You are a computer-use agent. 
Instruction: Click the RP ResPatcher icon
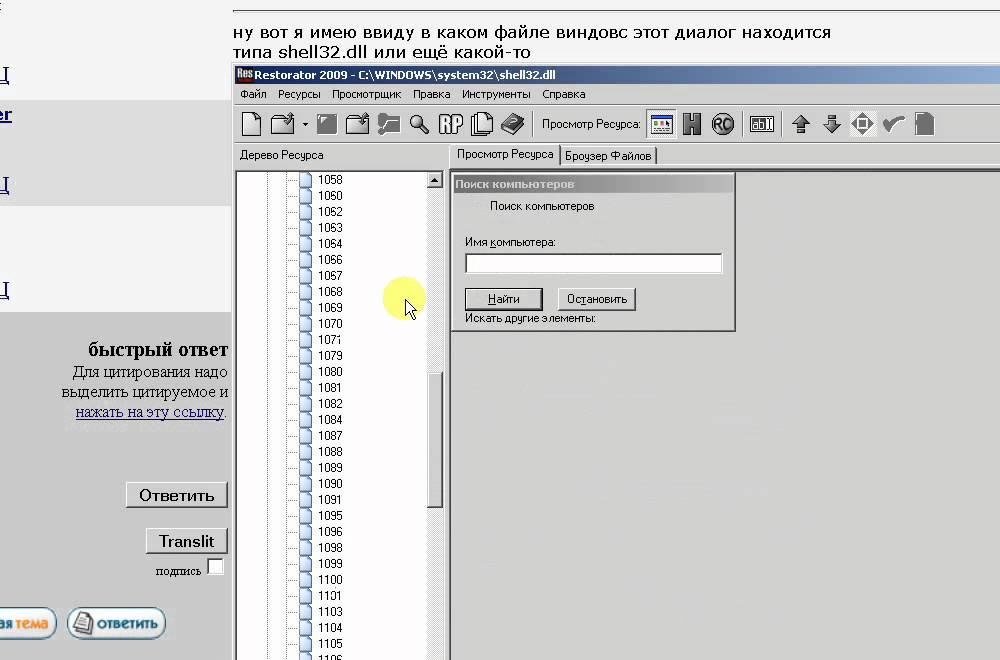tap(450, 124)
